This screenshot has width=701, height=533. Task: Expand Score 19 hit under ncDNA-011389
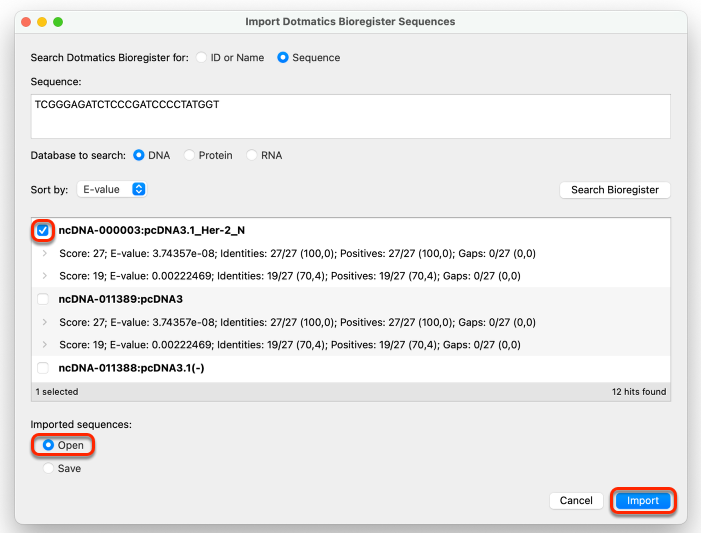44,345
